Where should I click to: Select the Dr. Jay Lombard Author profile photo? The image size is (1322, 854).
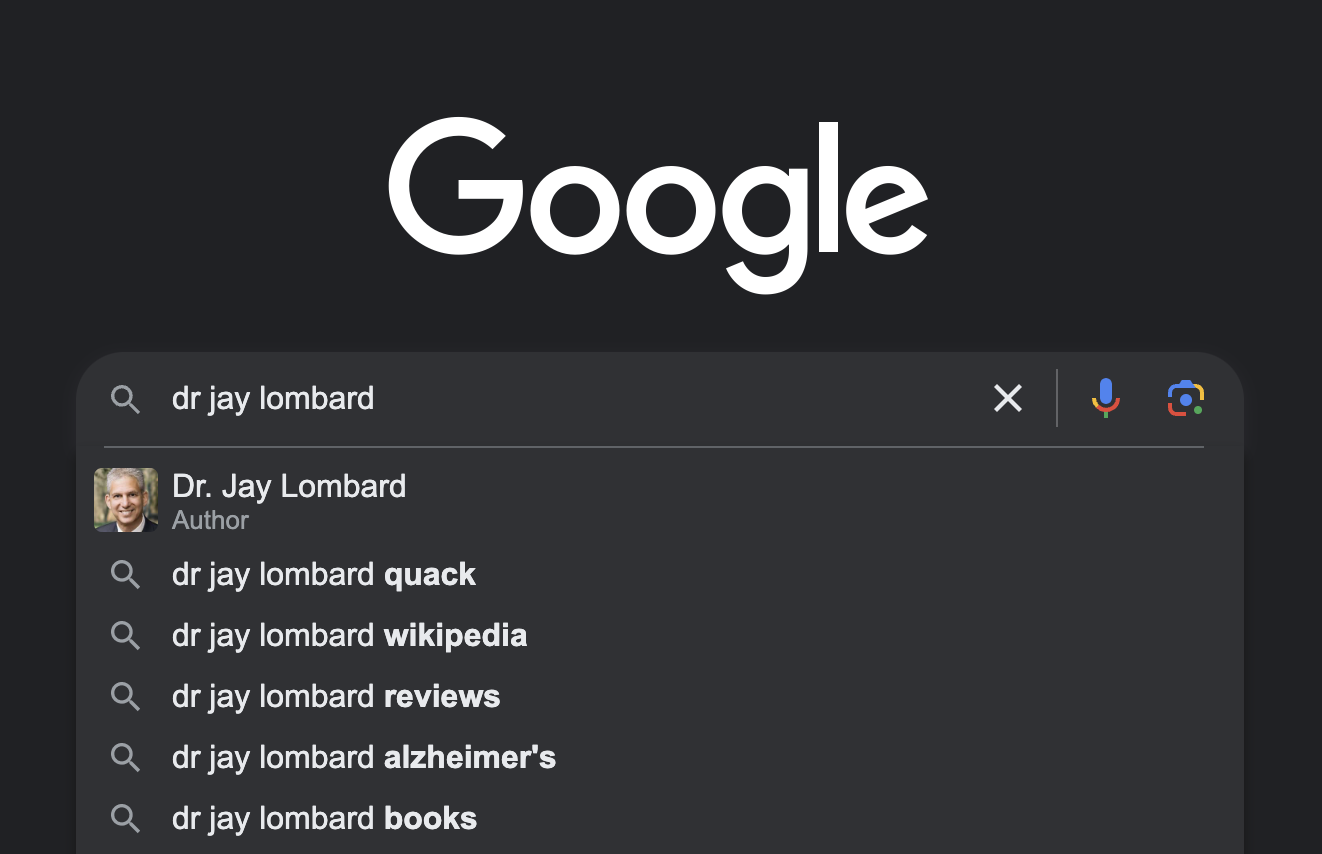pos(126,500)
